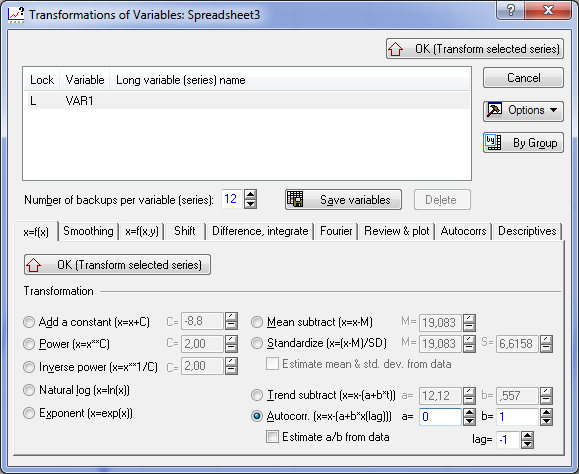
Task: Click the Mean subtract M= field
Action: pyautogui.click(x=440, y=323)
